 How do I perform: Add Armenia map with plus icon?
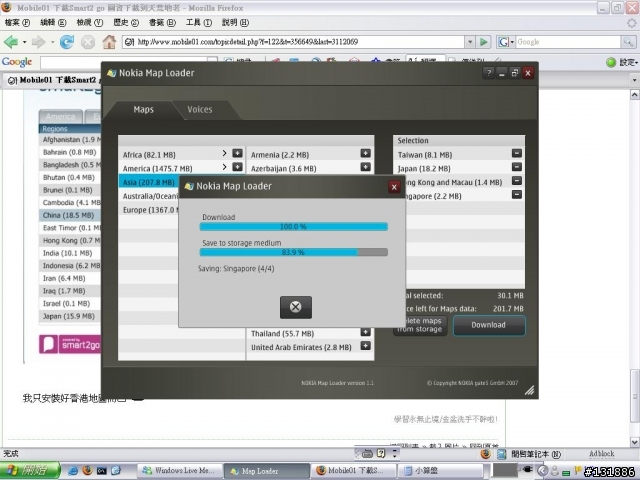[x=365, y=153]
